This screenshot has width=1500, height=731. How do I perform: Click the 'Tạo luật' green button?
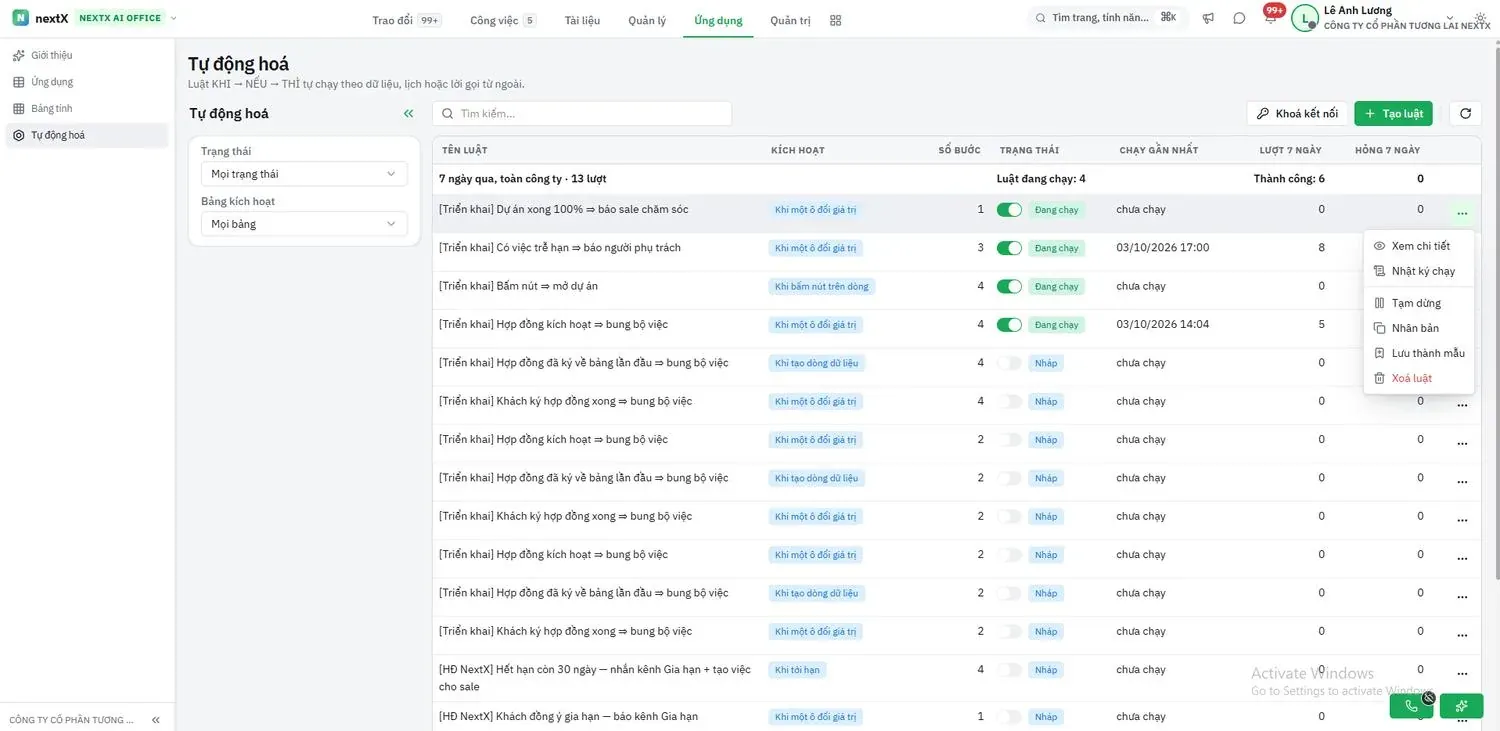[x=1393, y=114]
